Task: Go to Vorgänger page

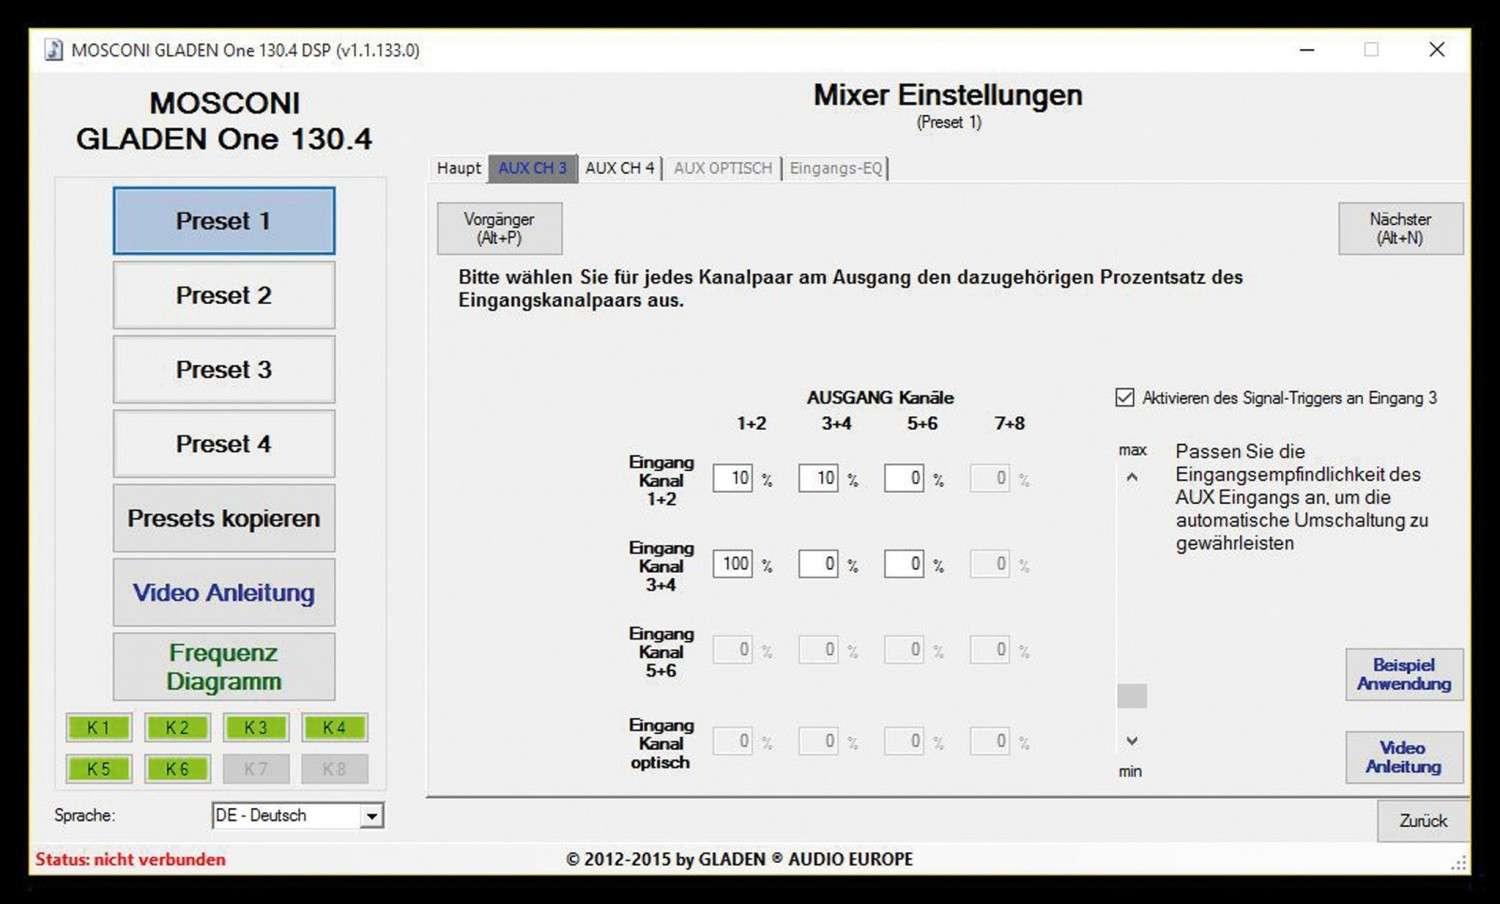Action: 499,228
